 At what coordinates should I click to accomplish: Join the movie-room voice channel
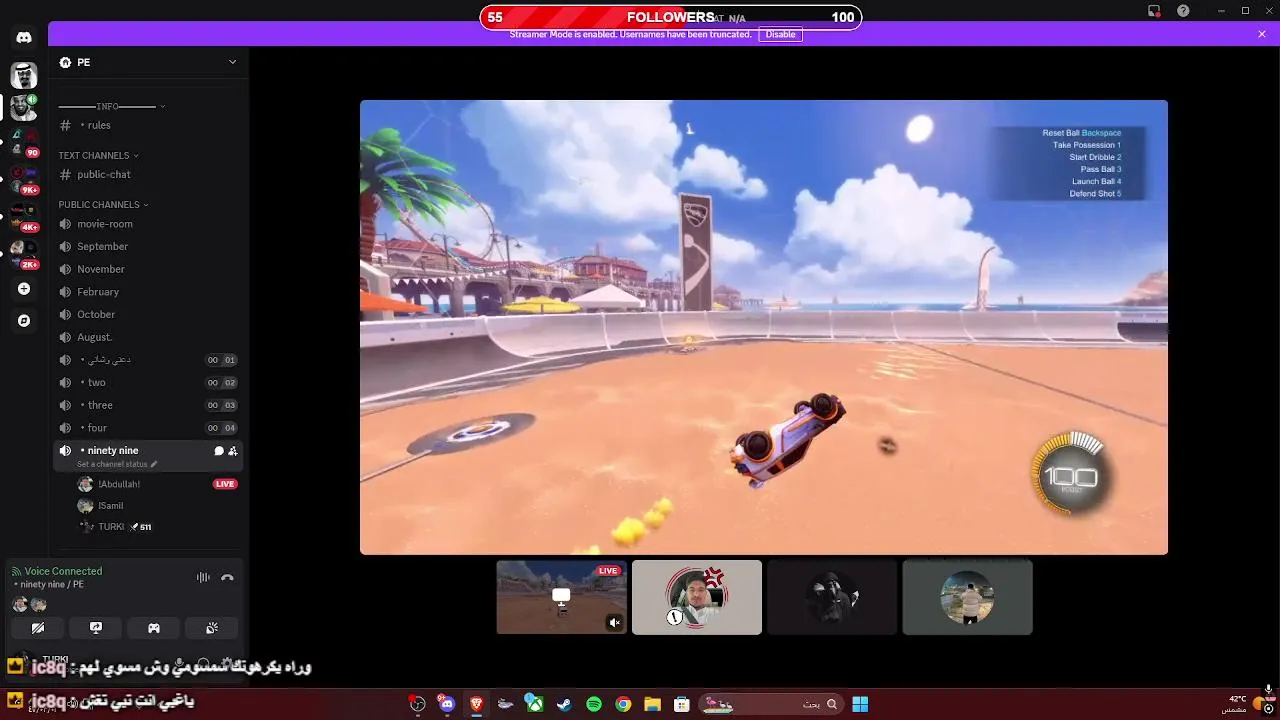(148, 224)
